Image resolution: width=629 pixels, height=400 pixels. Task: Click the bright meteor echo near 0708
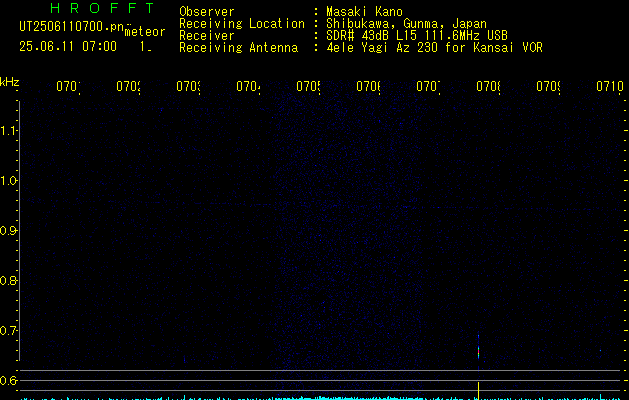[x=478, y=350]
